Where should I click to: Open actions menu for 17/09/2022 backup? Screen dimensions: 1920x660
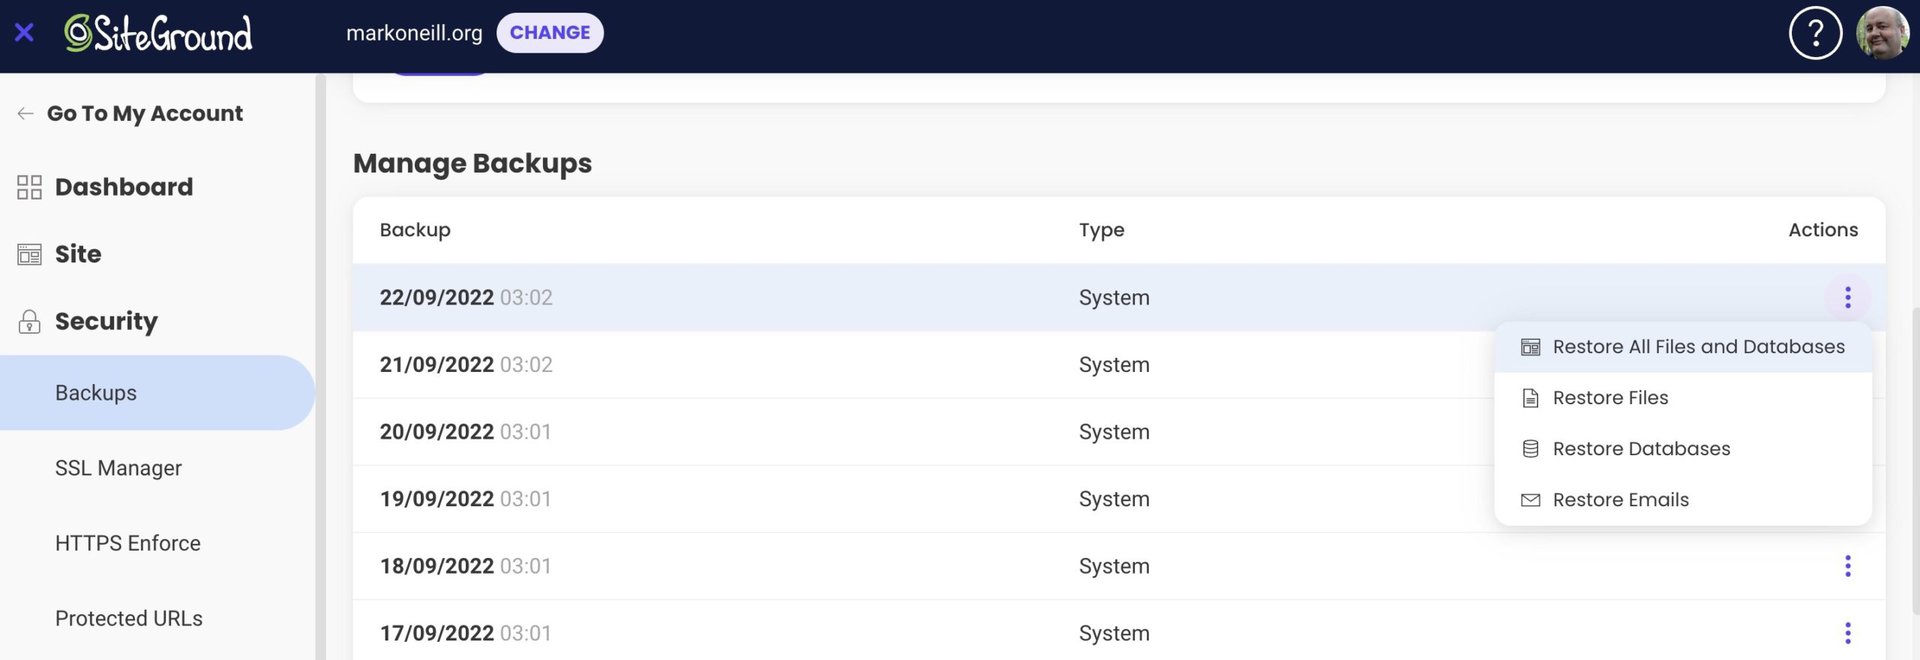coord(1847,633)
